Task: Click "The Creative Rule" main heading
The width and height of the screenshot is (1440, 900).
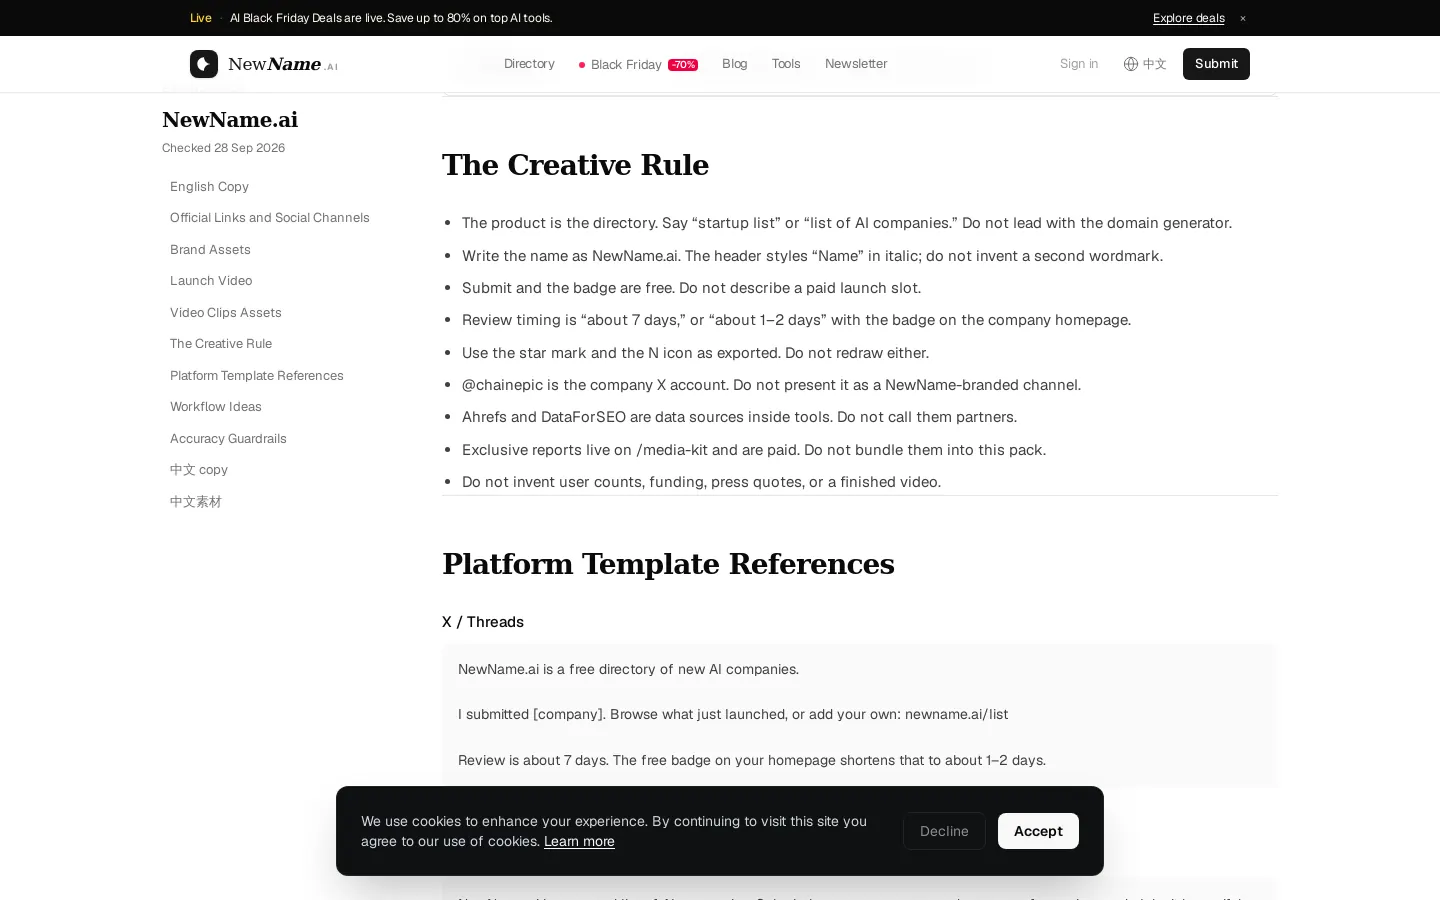Action: (575, 165)
